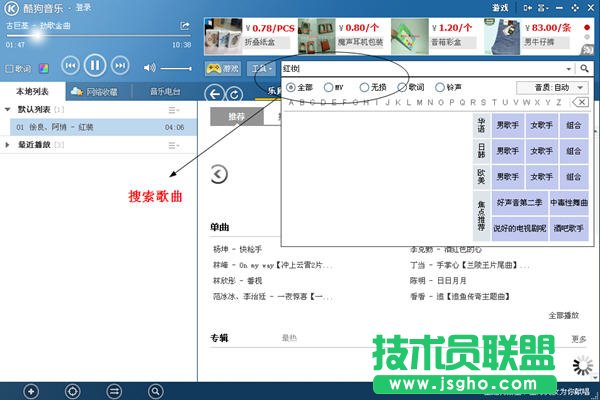Screen dimensions: 600x400
Task: Change the play mode with the shuffle icon
Action: (114, 392)
